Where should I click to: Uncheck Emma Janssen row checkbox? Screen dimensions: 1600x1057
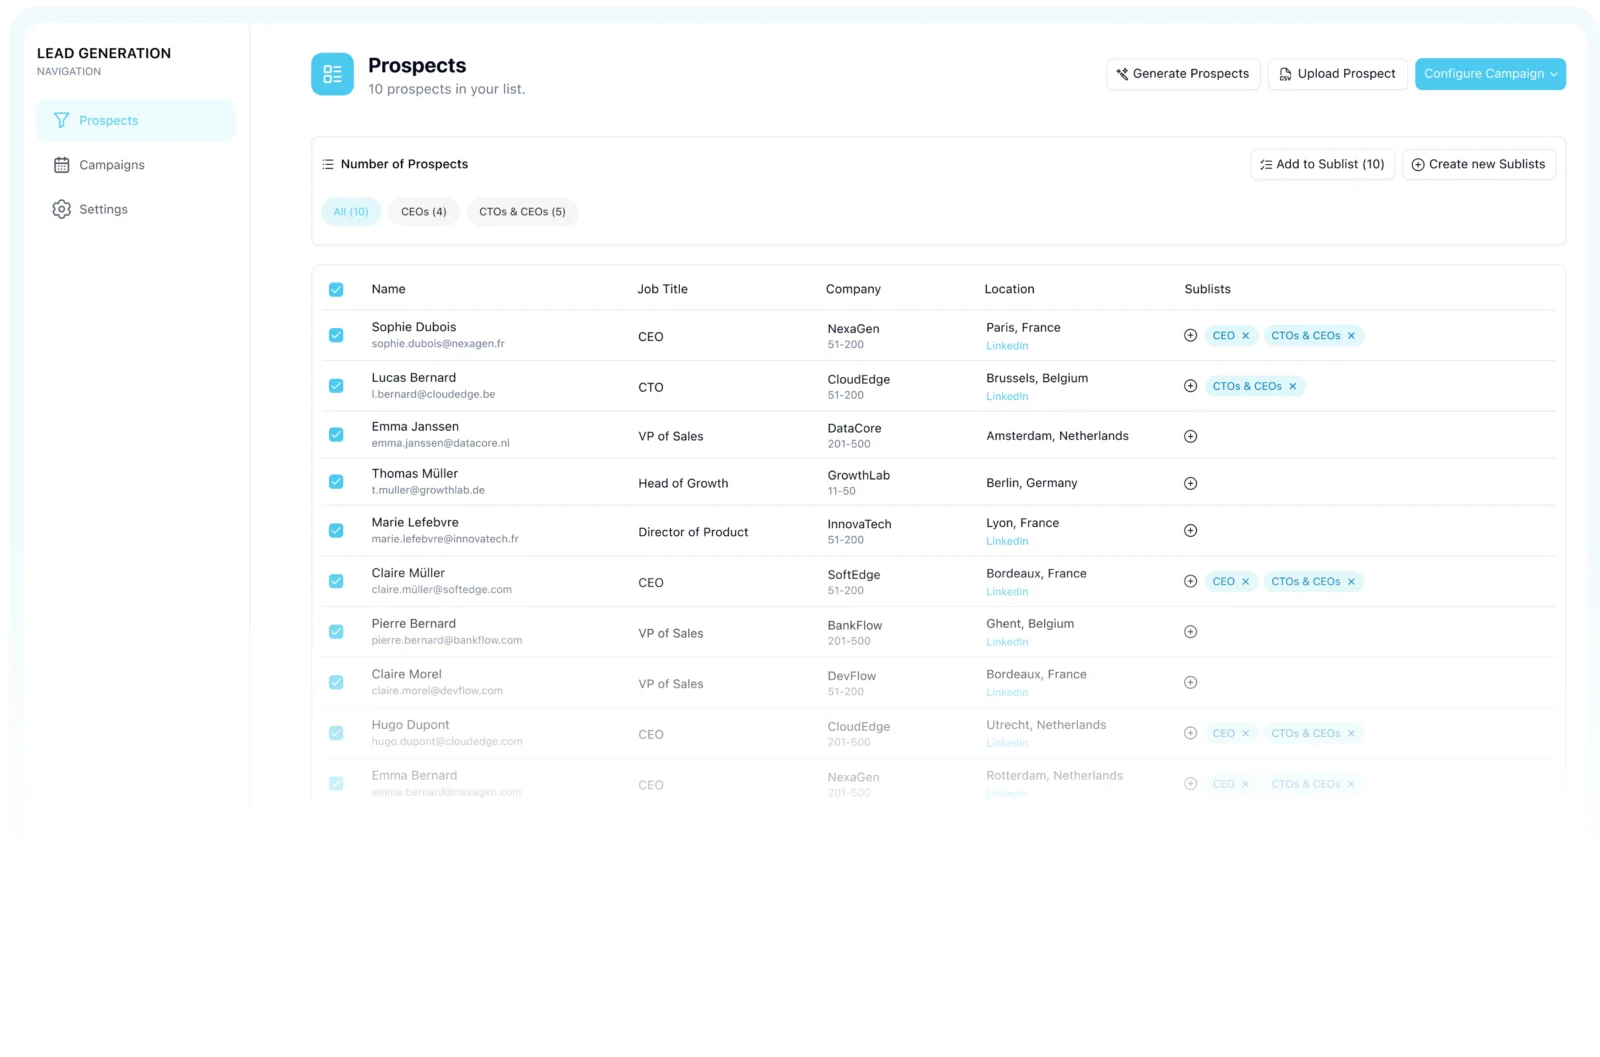[x=336, y=435]
